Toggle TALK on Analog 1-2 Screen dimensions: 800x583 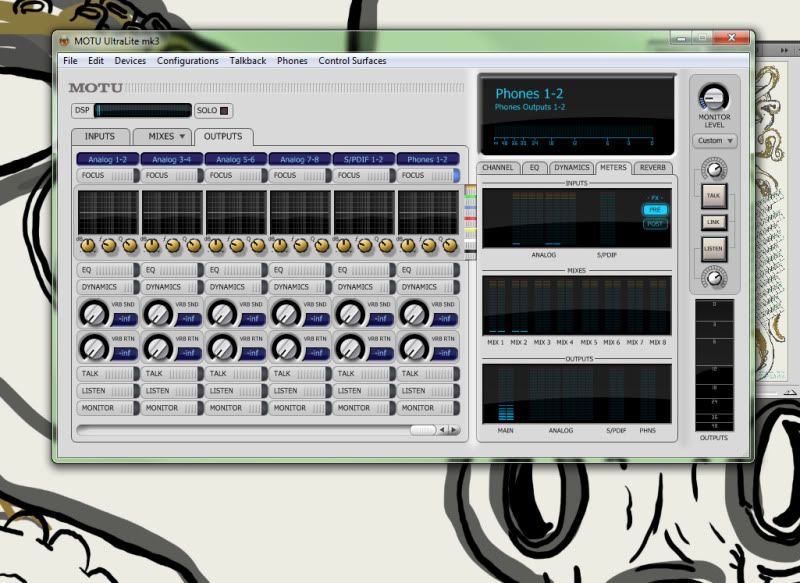coord(108,374)
